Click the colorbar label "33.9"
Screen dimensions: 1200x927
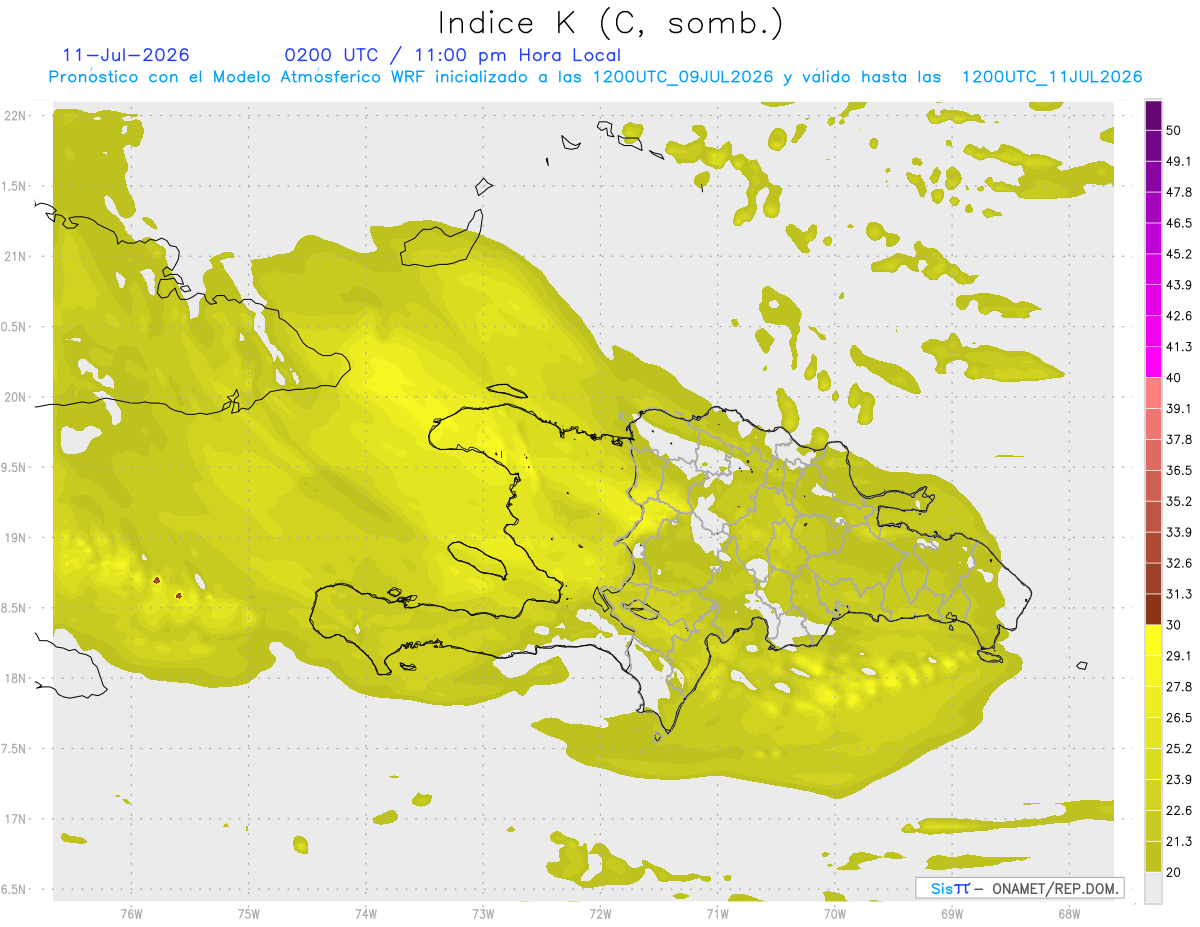click(x=1178, y=532)
